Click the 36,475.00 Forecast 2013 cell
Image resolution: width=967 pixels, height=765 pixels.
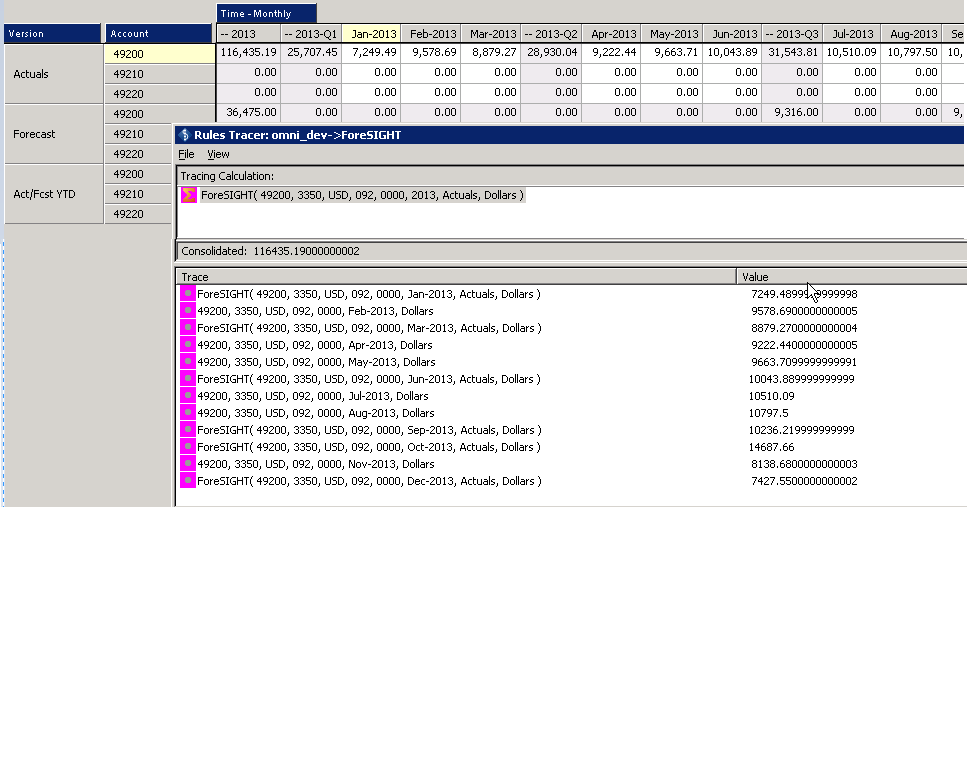coord(248,112)
